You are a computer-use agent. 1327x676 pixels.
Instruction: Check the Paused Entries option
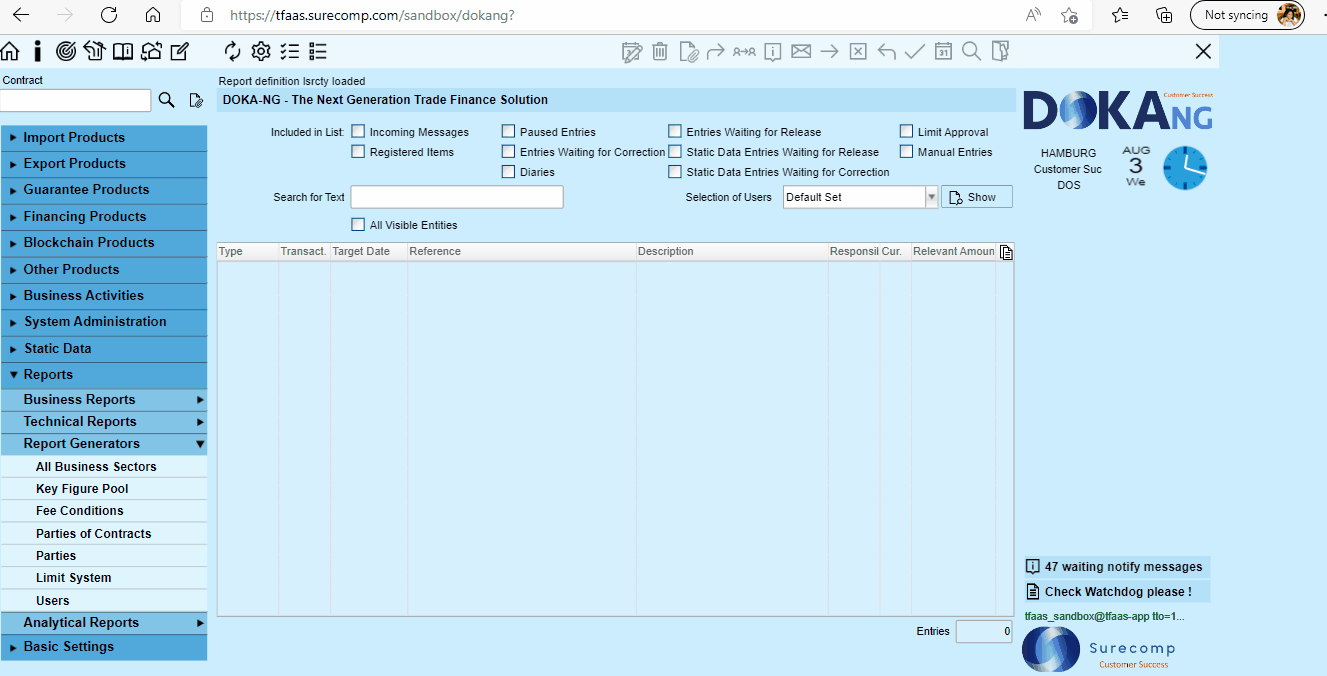point(509,131)
